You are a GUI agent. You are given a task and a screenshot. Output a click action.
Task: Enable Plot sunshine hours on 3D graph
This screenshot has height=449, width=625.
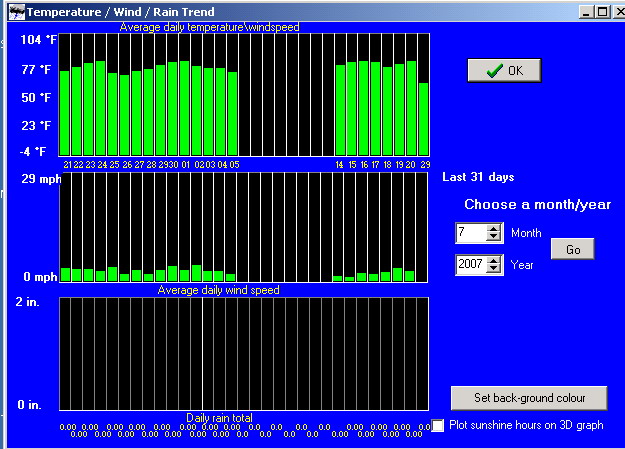438,425
